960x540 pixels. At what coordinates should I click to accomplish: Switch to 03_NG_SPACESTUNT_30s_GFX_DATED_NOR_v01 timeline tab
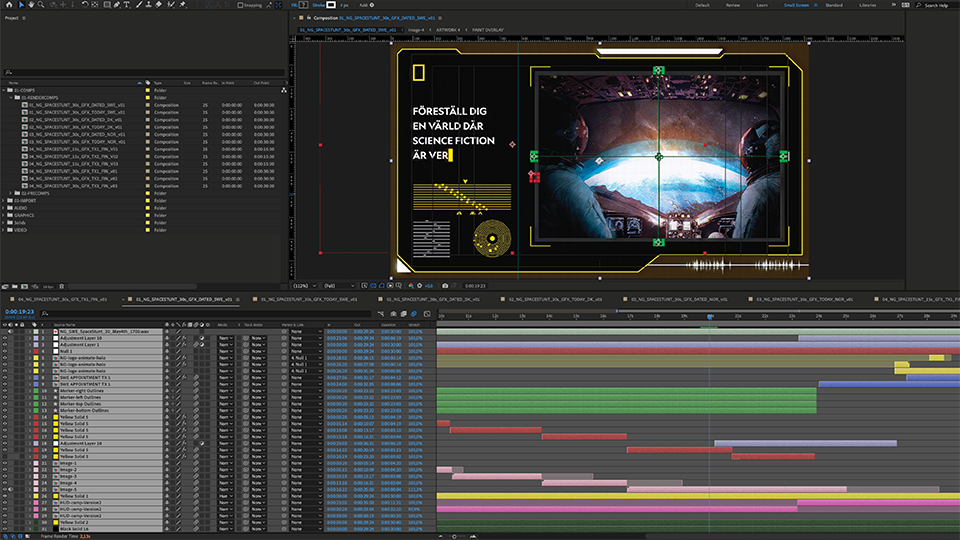680,299
